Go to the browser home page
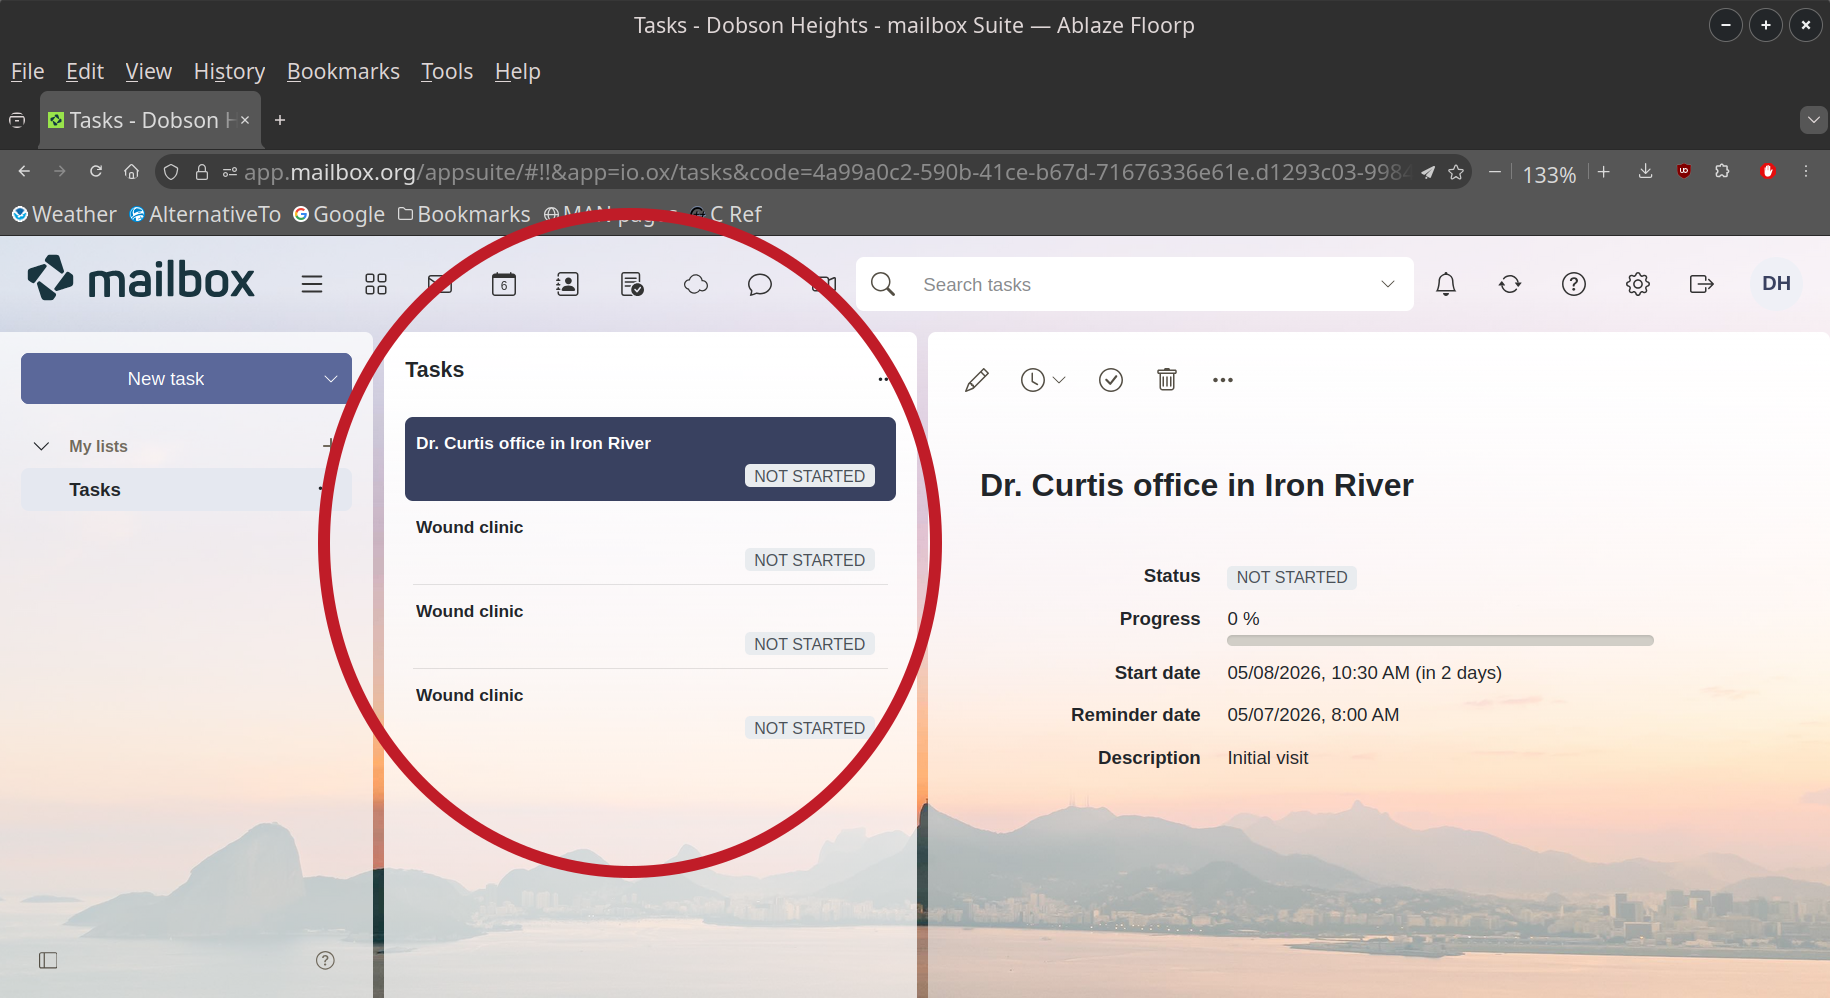The image size is (1830, 998). [x=131, y=171]
